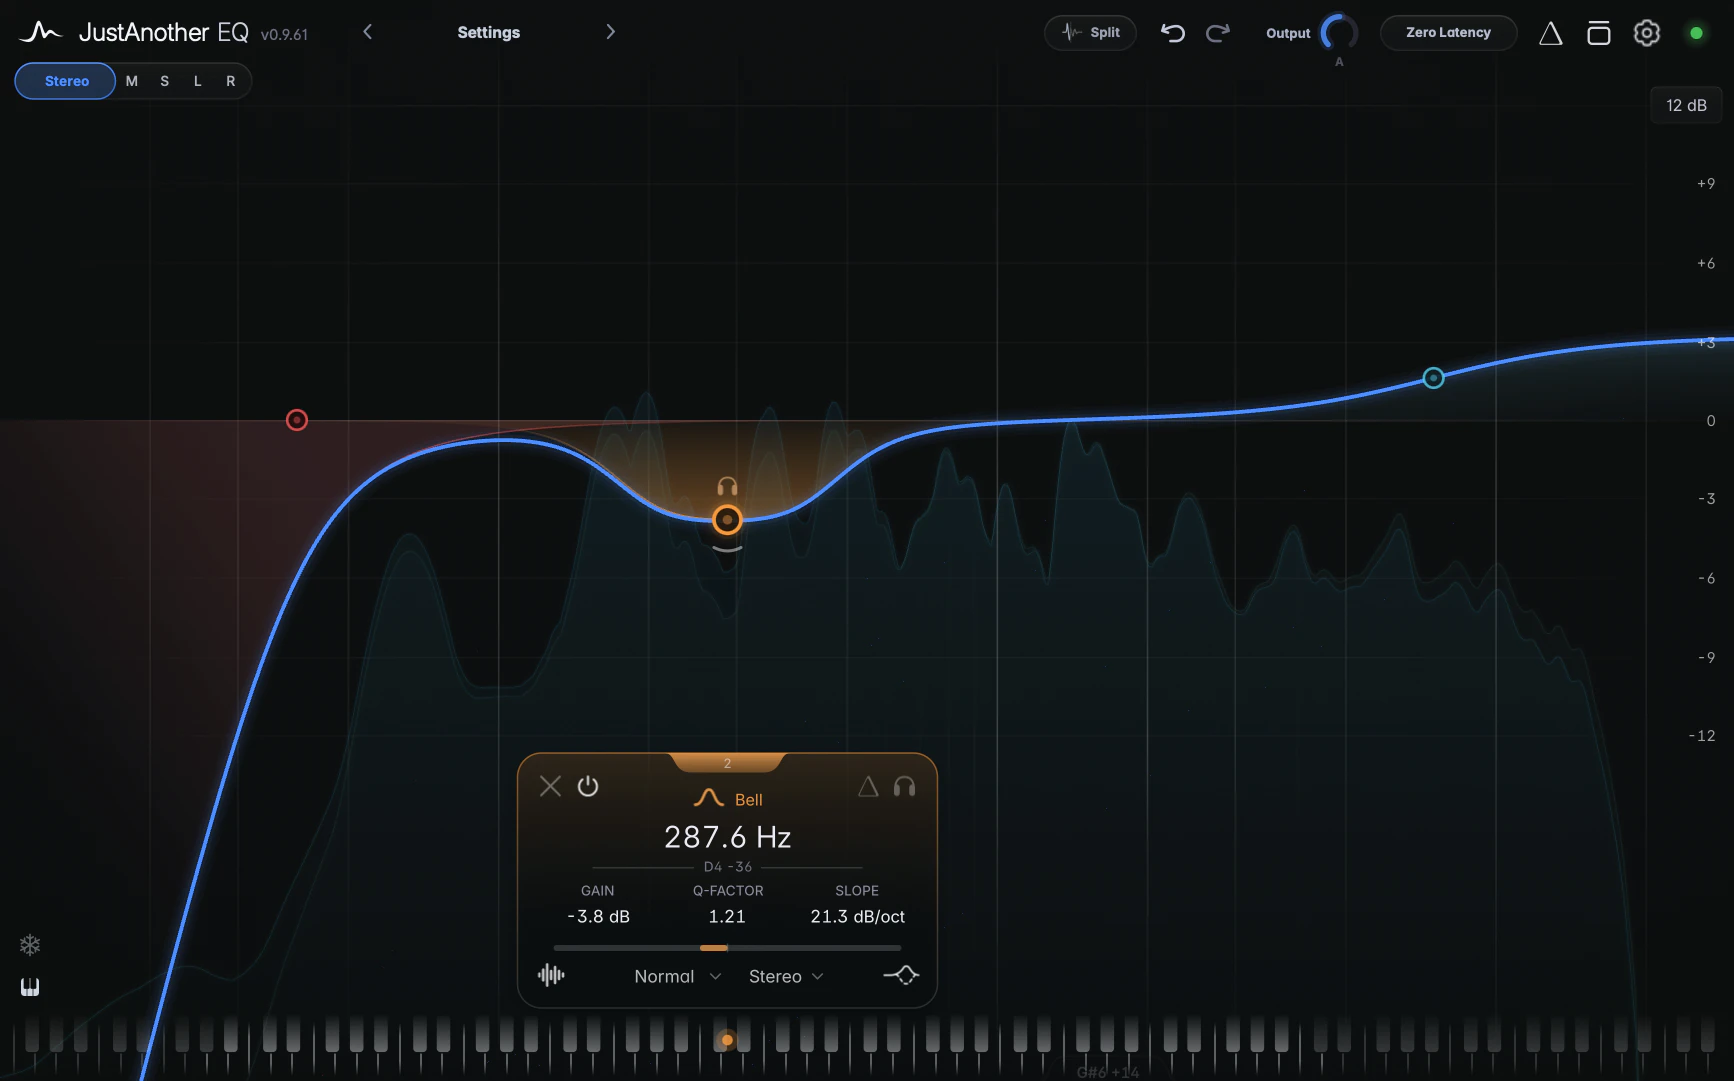
Task: Click the JustAnother EQ logo icon
Action: click(41, 32)
